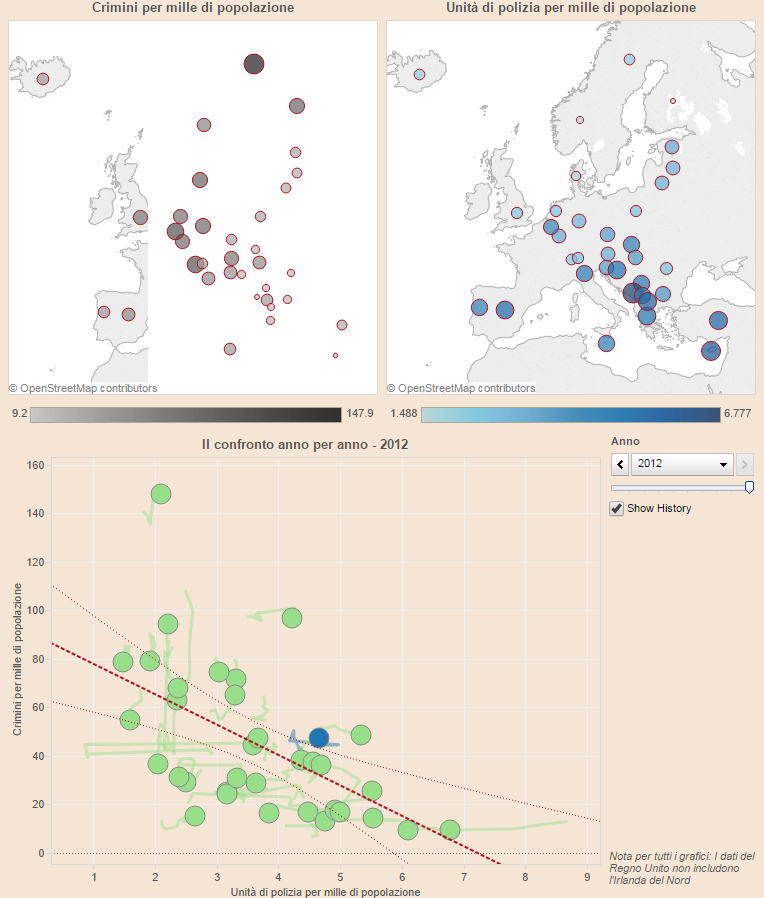Select the darkest top circle on crime map
764x898 pixels.
point(254,64)
